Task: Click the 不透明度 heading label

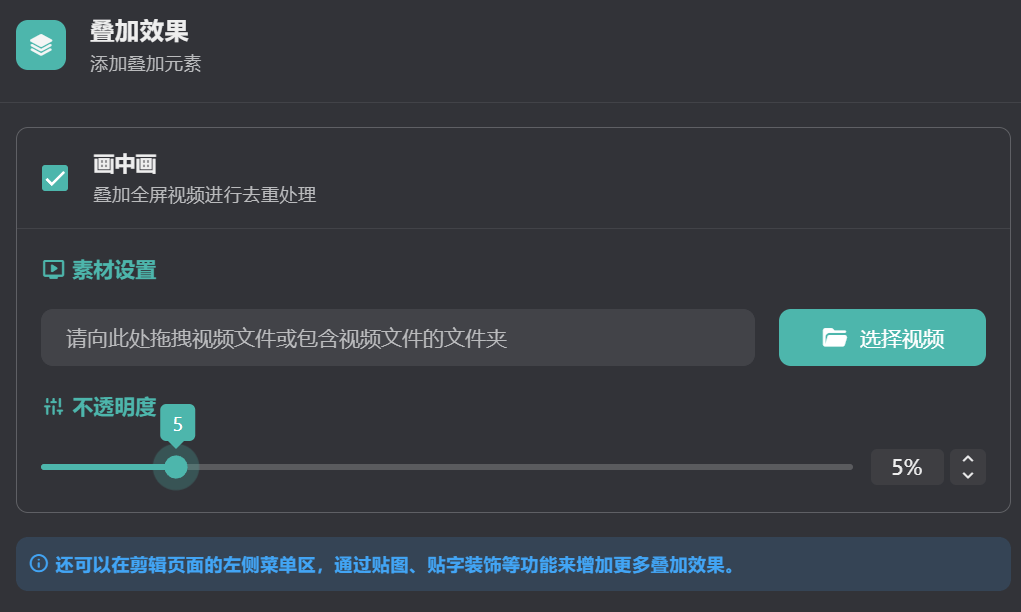Action: [114, 406]
